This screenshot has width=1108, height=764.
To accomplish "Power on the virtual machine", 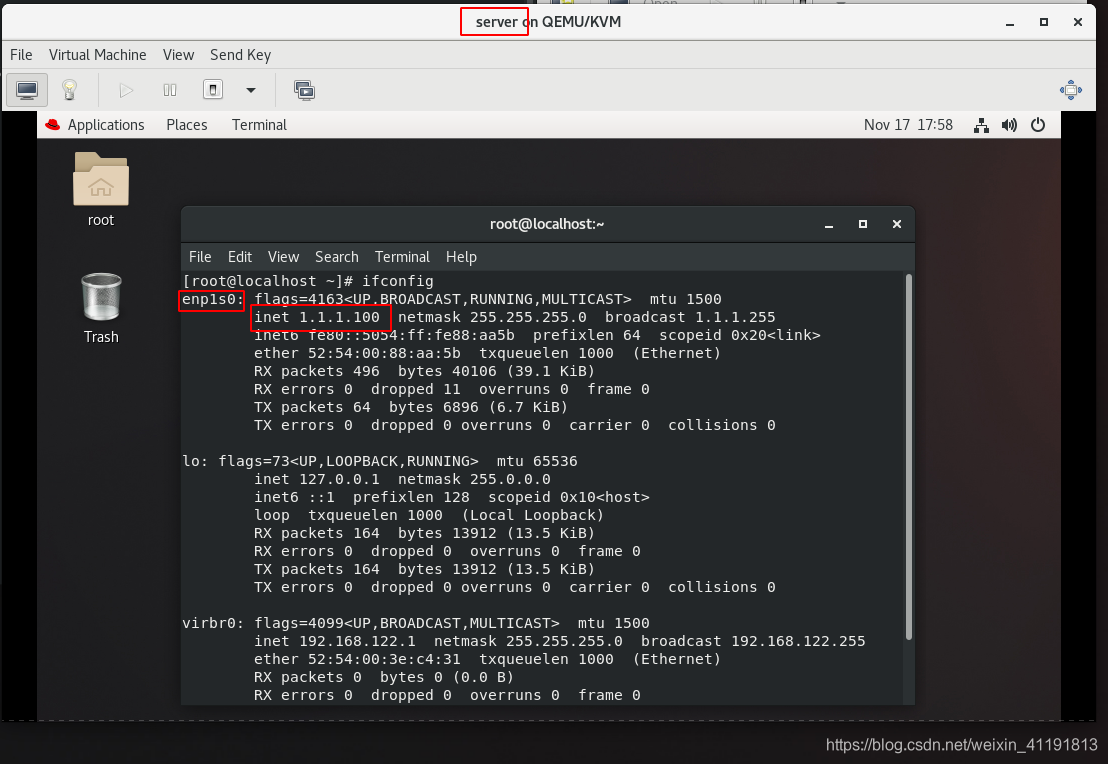I will [126, 90].
